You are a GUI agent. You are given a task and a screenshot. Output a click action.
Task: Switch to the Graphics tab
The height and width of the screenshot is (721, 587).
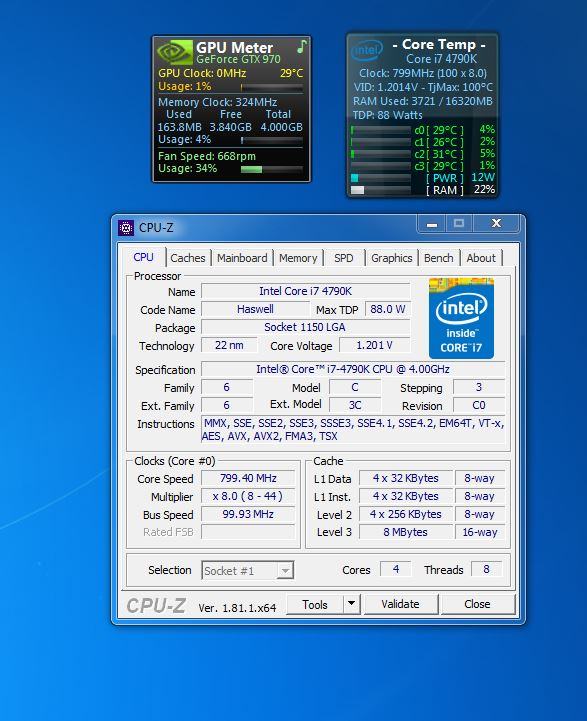pyautogui.click(x=392, y=258)
